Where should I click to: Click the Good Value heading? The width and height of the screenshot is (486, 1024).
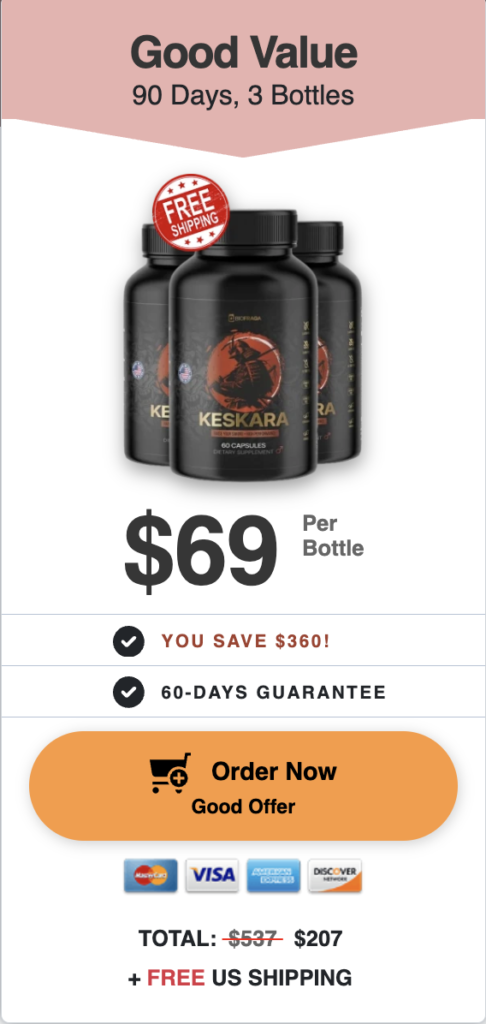point(244,54)
